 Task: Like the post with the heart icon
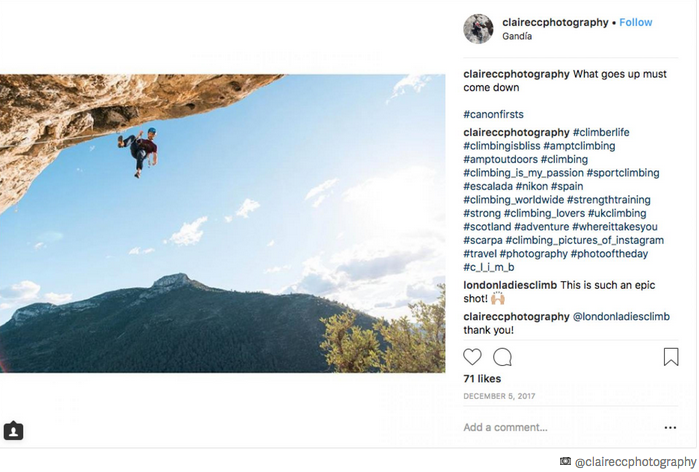click(x=473, y=357)
